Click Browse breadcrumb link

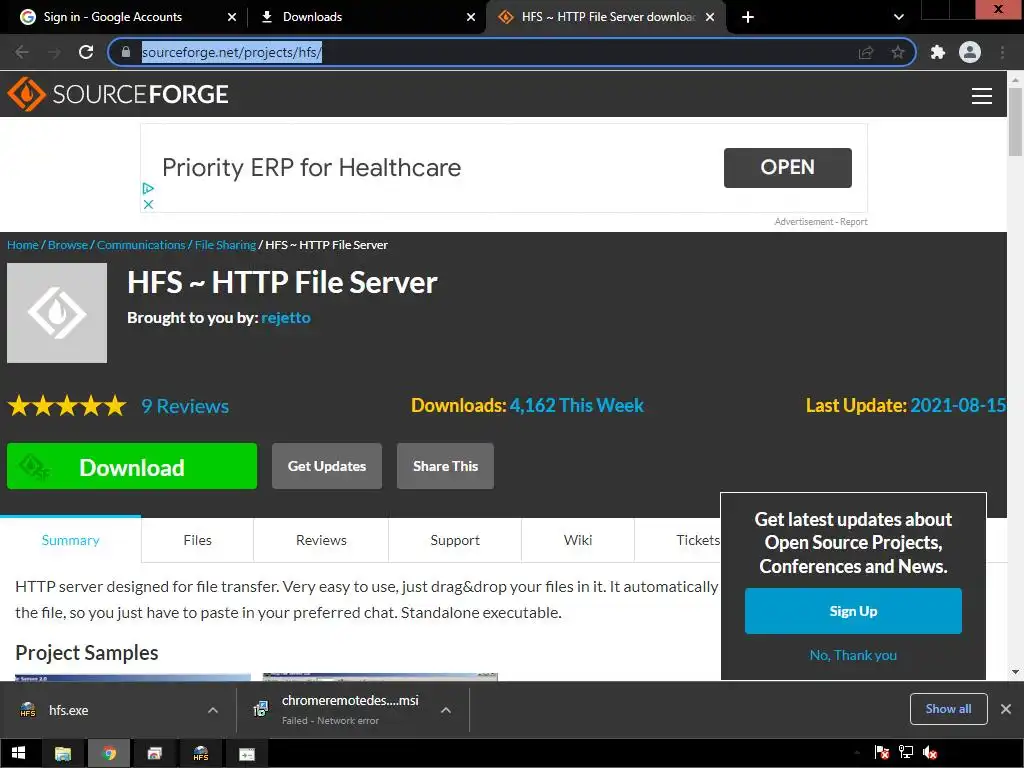tap(68, 245)
